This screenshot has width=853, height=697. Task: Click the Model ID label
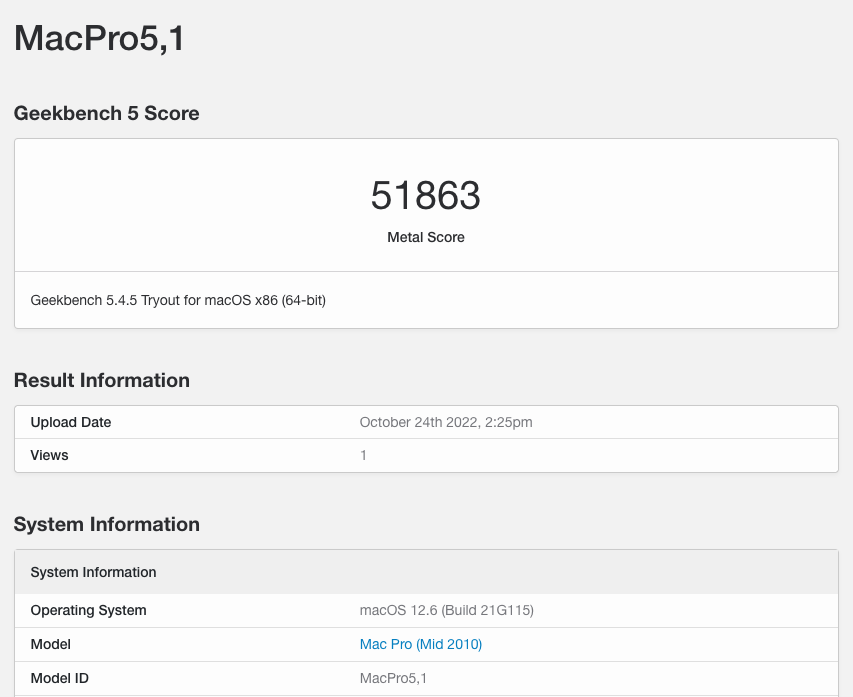click(59, 679)
